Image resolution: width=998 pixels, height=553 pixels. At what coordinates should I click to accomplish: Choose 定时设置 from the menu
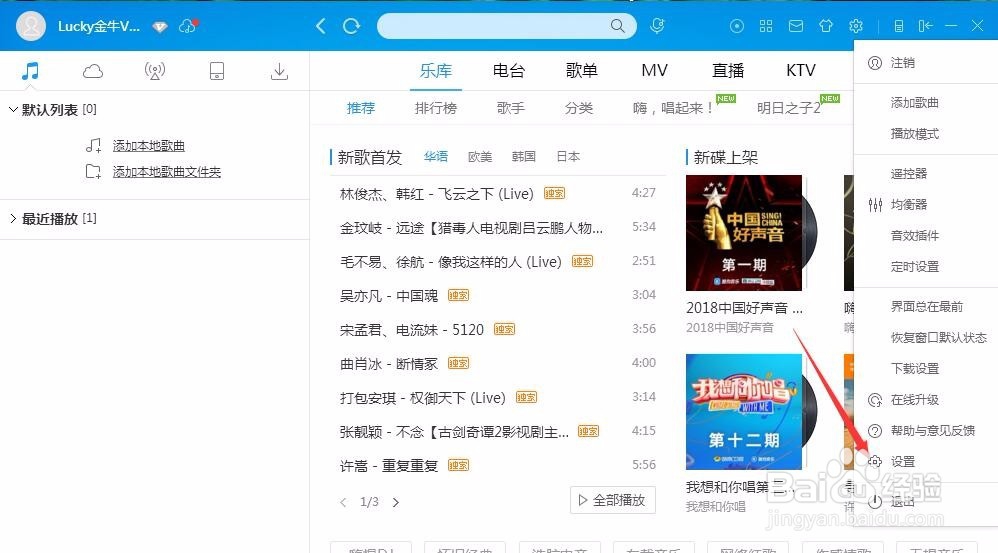pyautogui.click(x=915, y=267)
